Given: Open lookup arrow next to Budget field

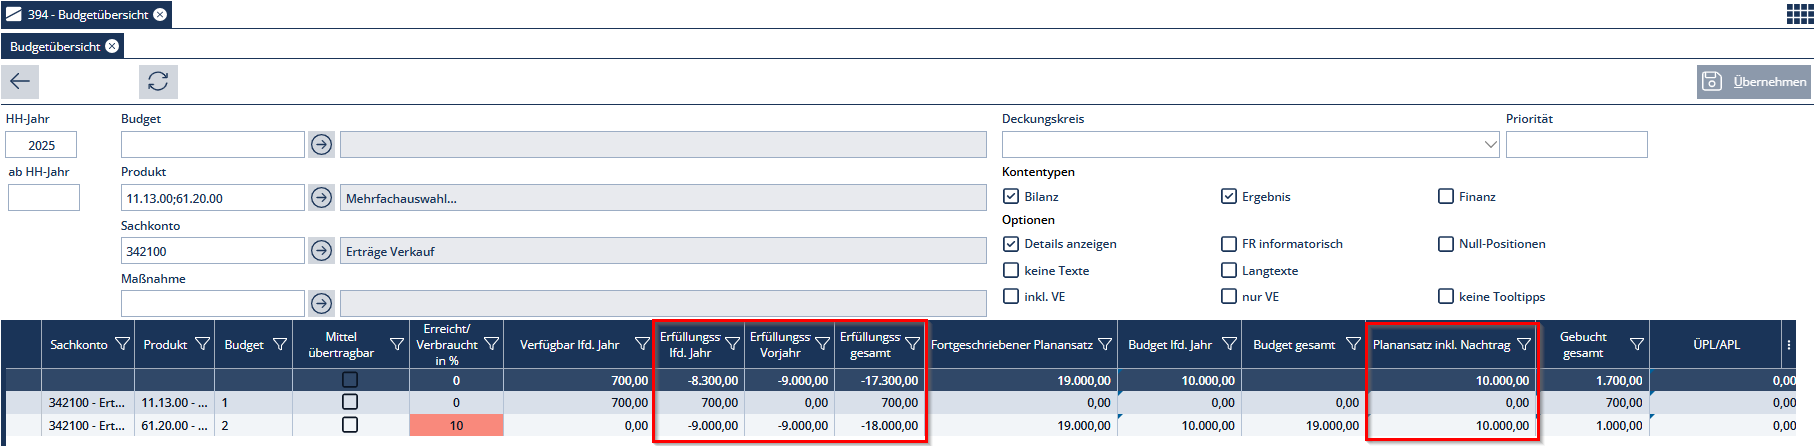Looking at the screenshot, I should [x=321, y=145].
